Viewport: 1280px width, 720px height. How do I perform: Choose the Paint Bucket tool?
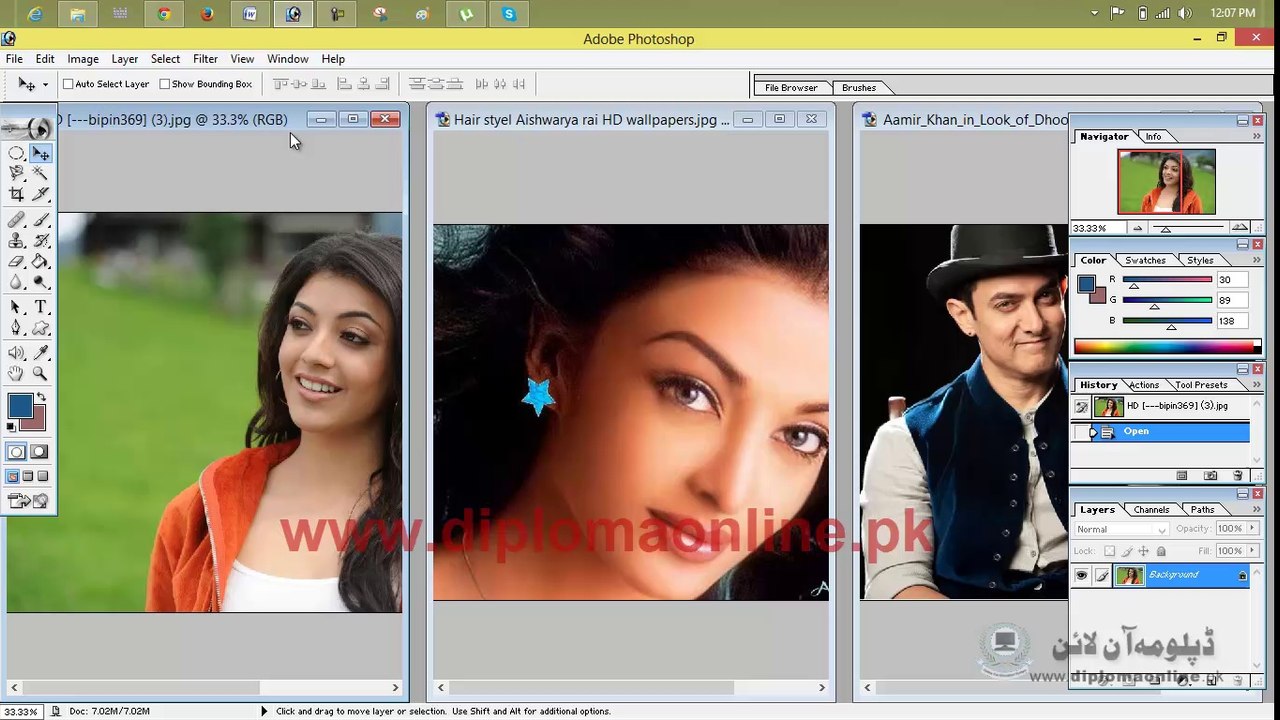[40, 262]
